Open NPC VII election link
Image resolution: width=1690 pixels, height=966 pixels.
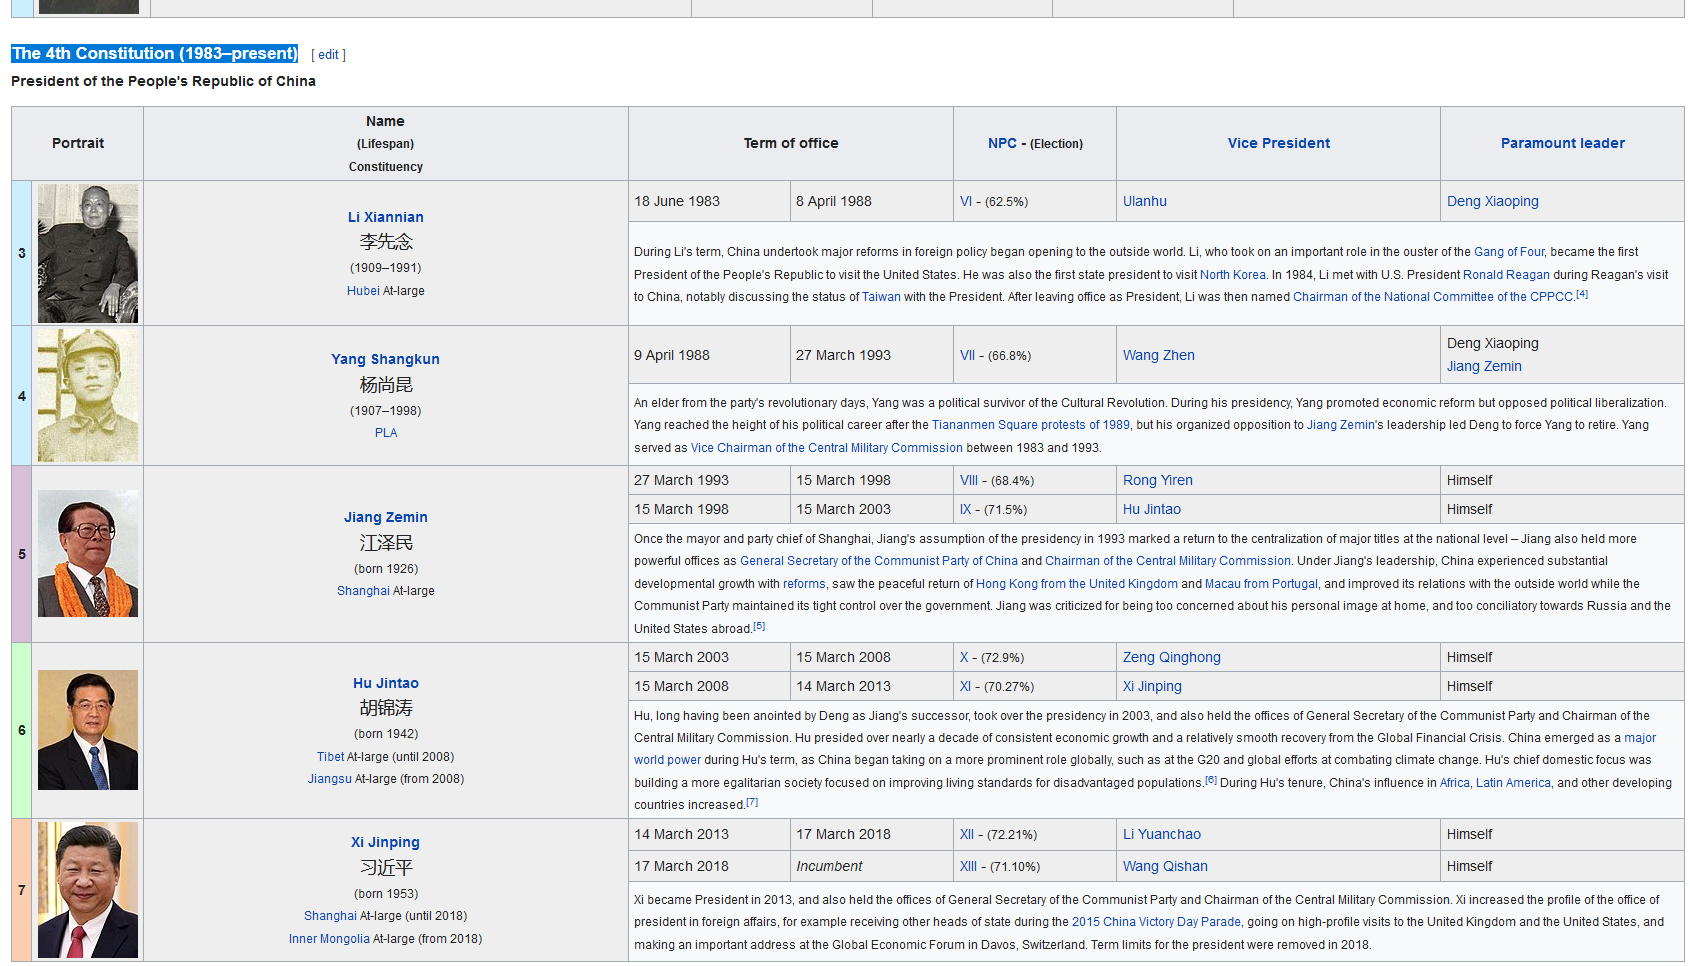(x=967, y=355)
